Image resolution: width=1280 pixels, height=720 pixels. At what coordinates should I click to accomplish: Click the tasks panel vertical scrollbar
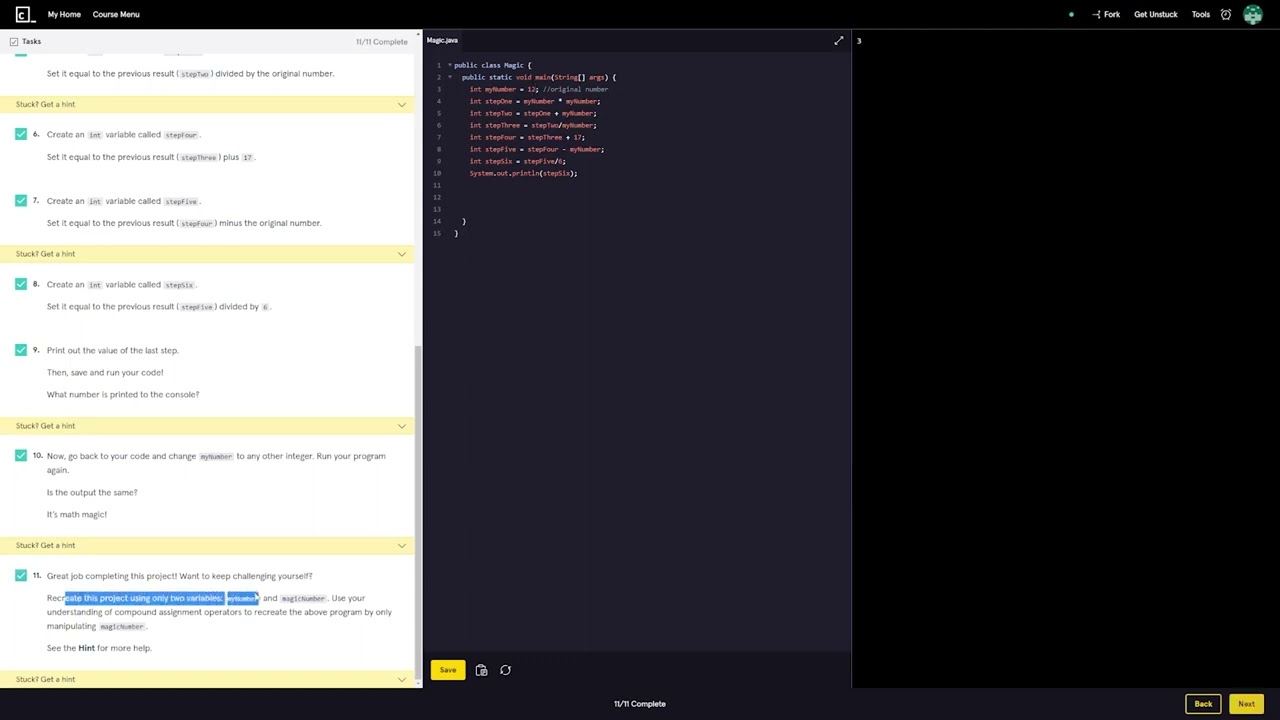[418, 510]
